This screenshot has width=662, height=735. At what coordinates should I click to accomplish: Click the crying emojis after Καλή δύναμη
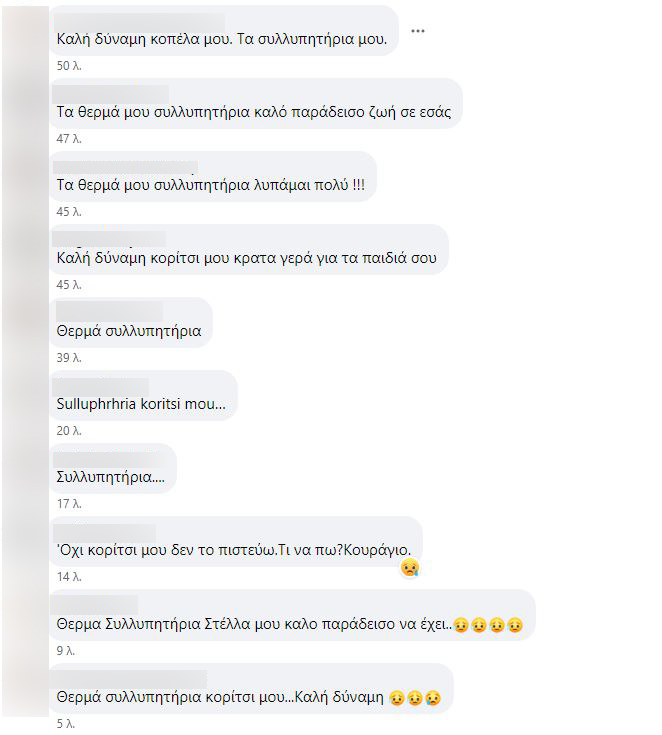tap(415, 698)
